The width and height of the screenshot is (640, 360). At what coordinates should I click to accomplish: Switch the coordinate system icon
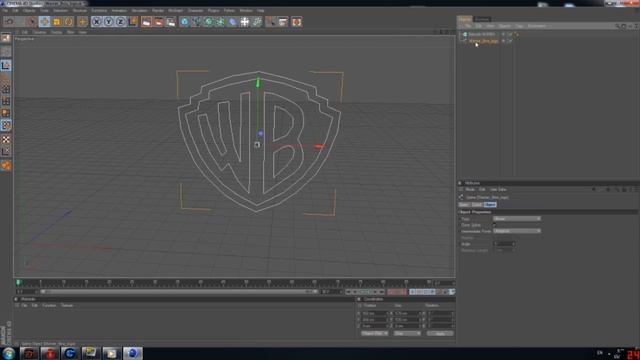[133, 21]
